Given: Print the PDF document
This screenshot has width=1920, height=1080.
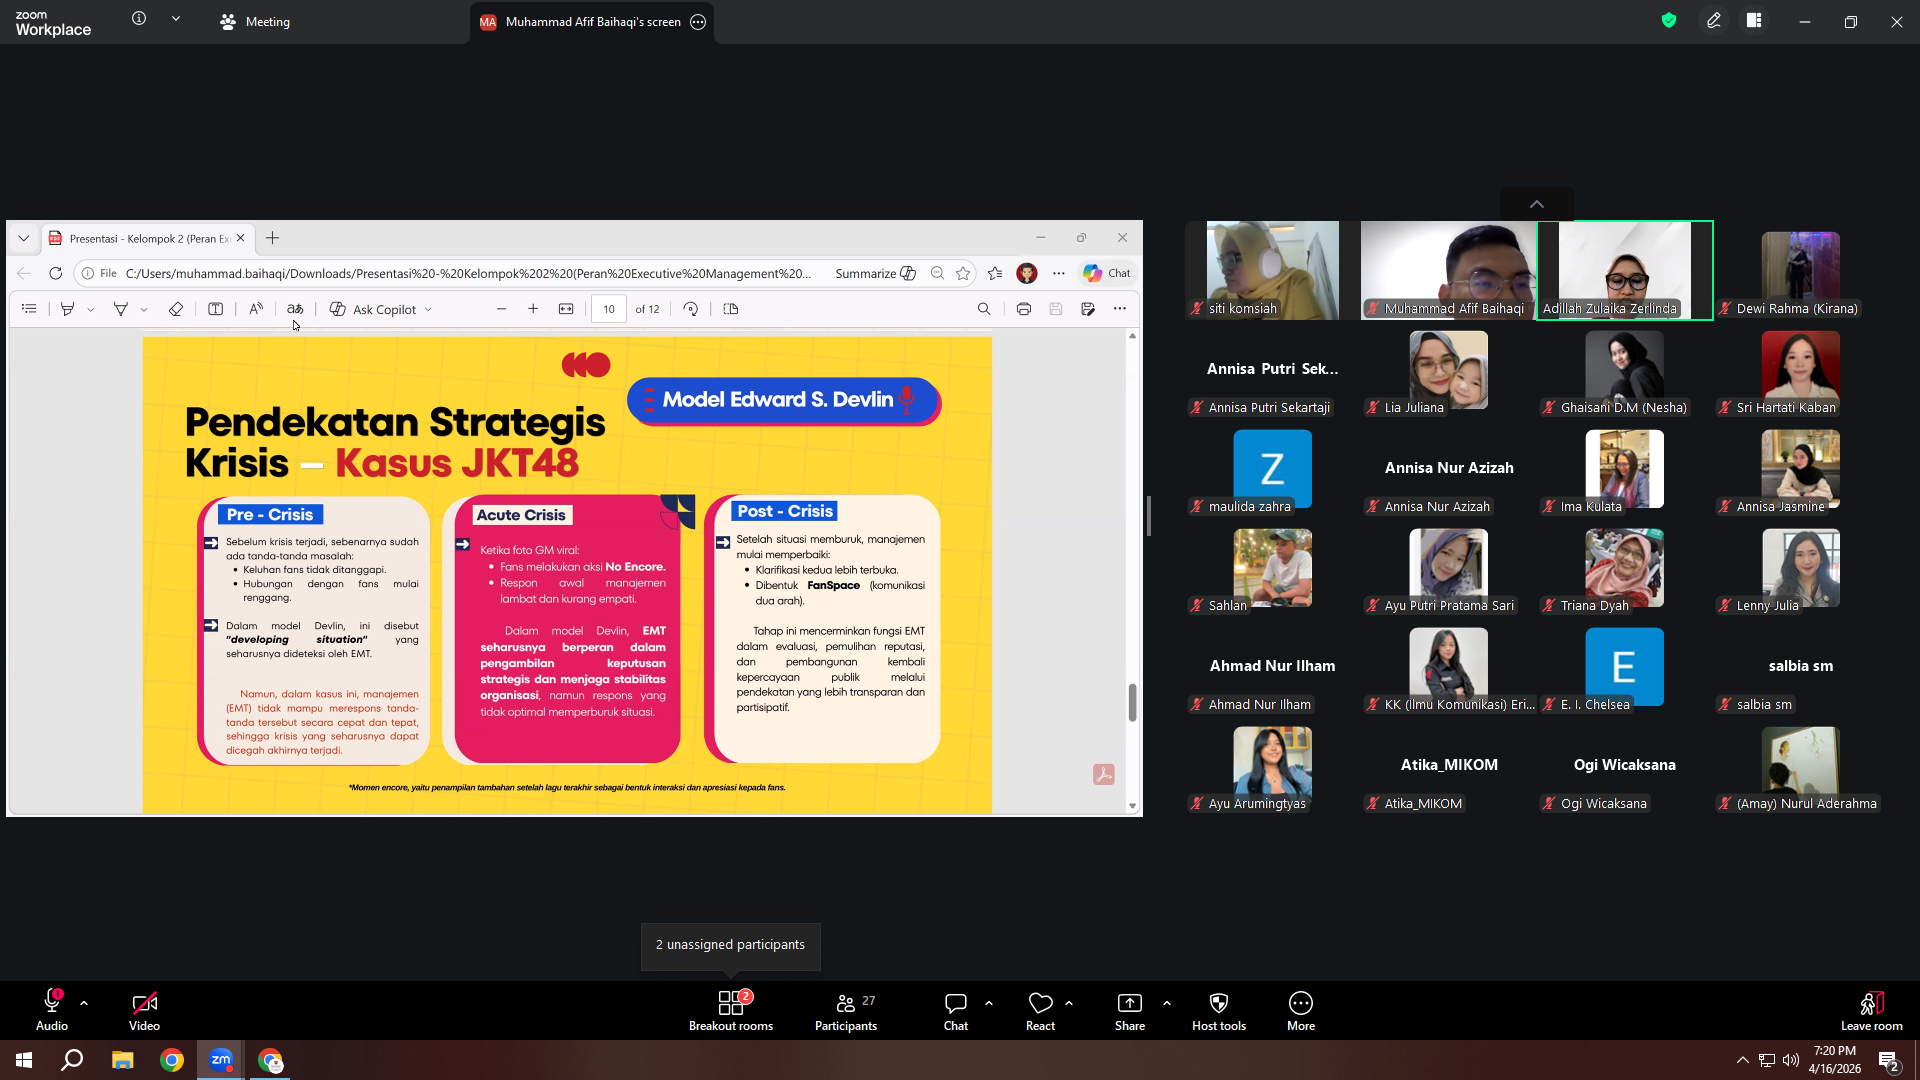Looking at the screenshot, I should click(1024, 309).
